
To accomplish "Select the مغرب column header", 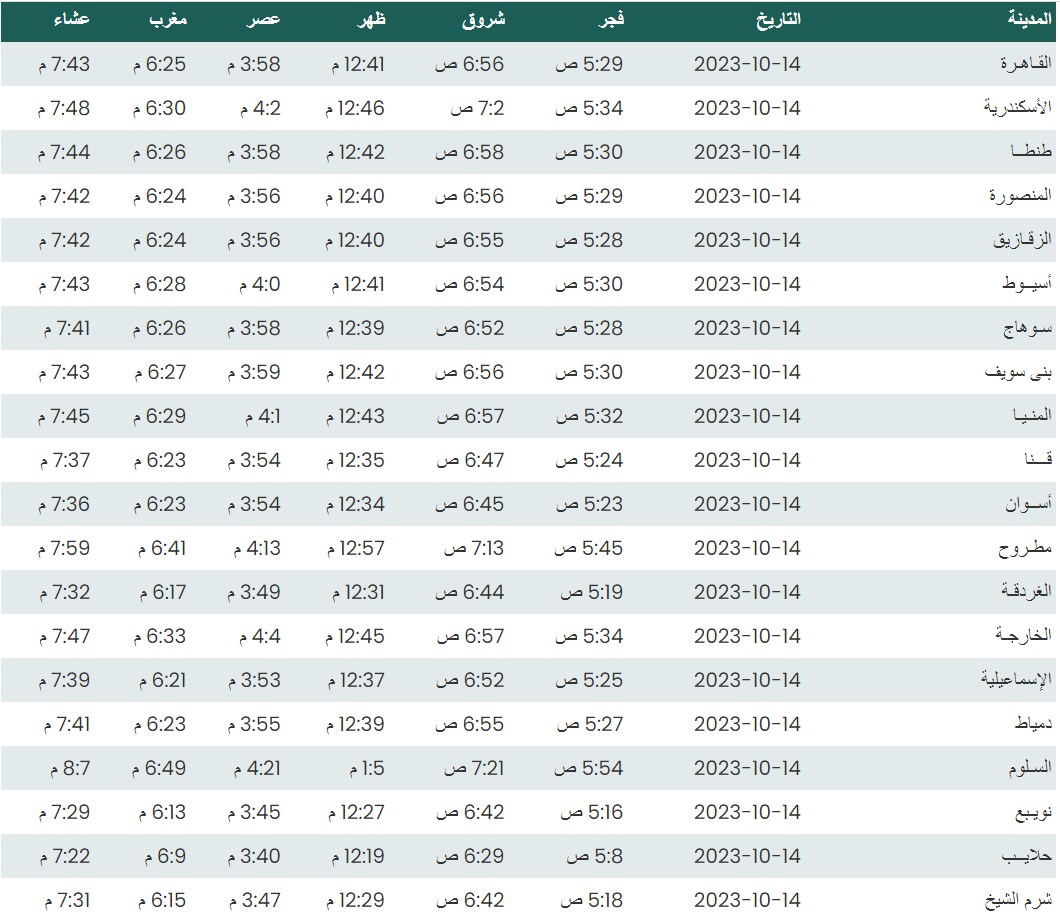I will (166, 19).
